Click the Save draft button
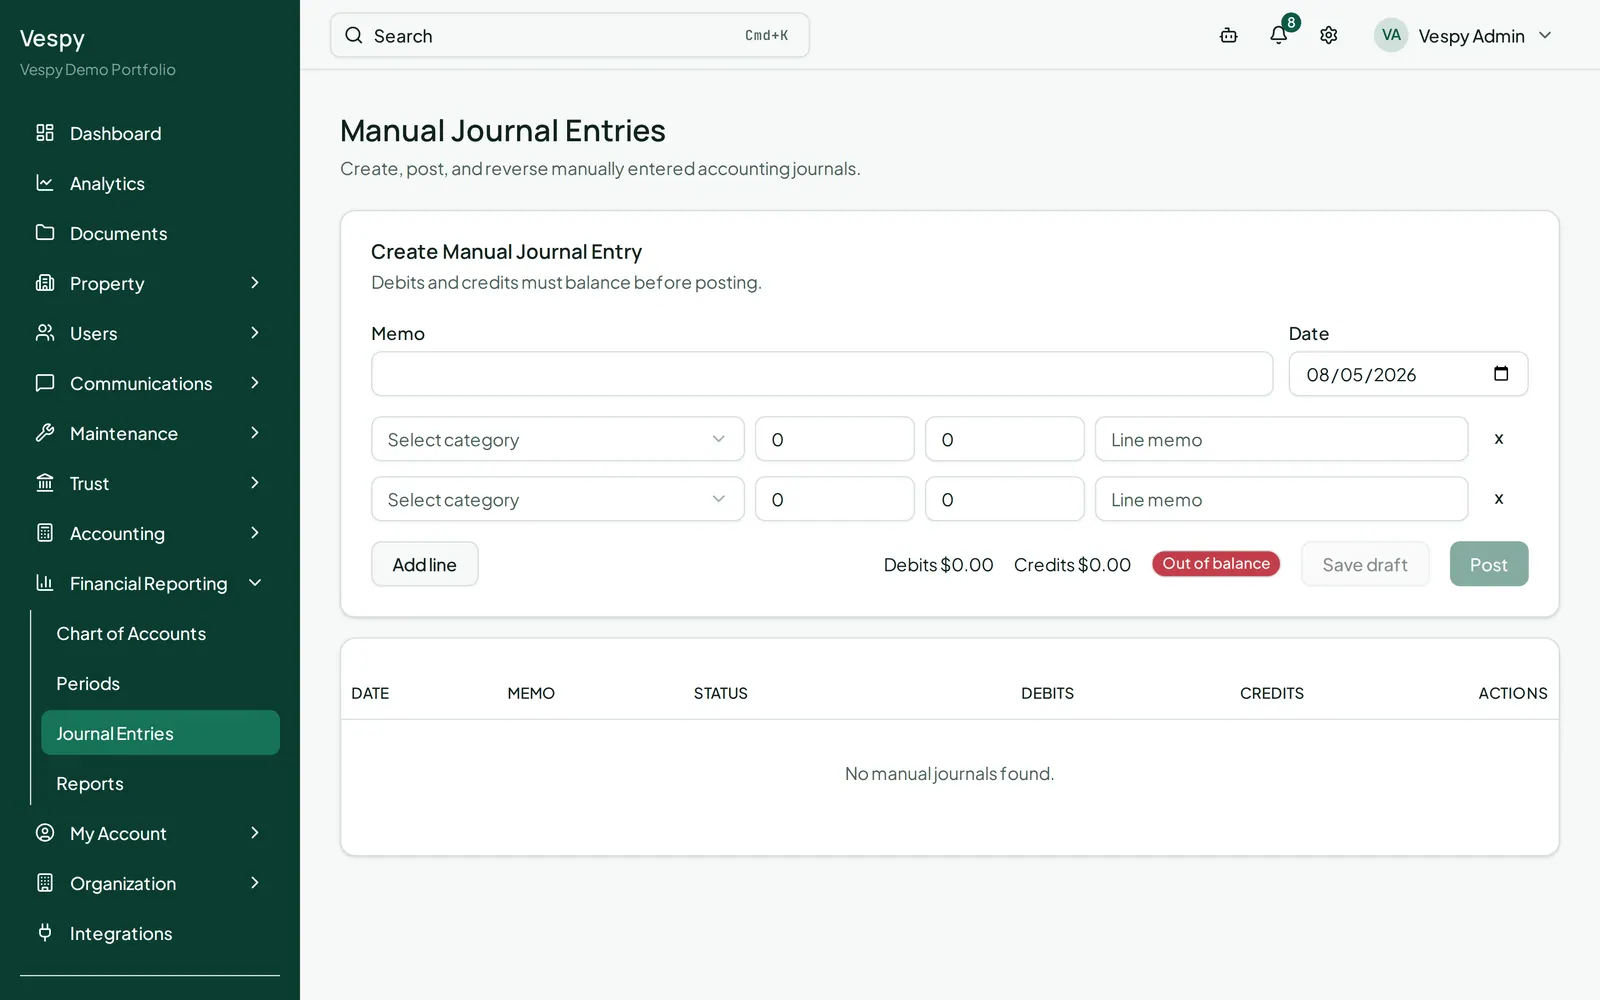This screenshot has height=1000, width=1600. (1365, 564)
